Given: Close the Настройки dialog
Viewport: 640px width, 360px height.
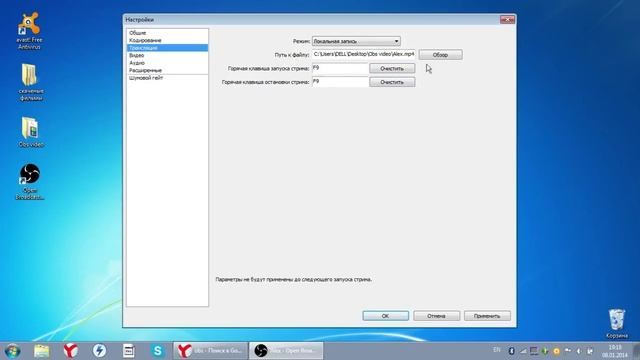Looking at the screenshot, I should click(507, 20).
